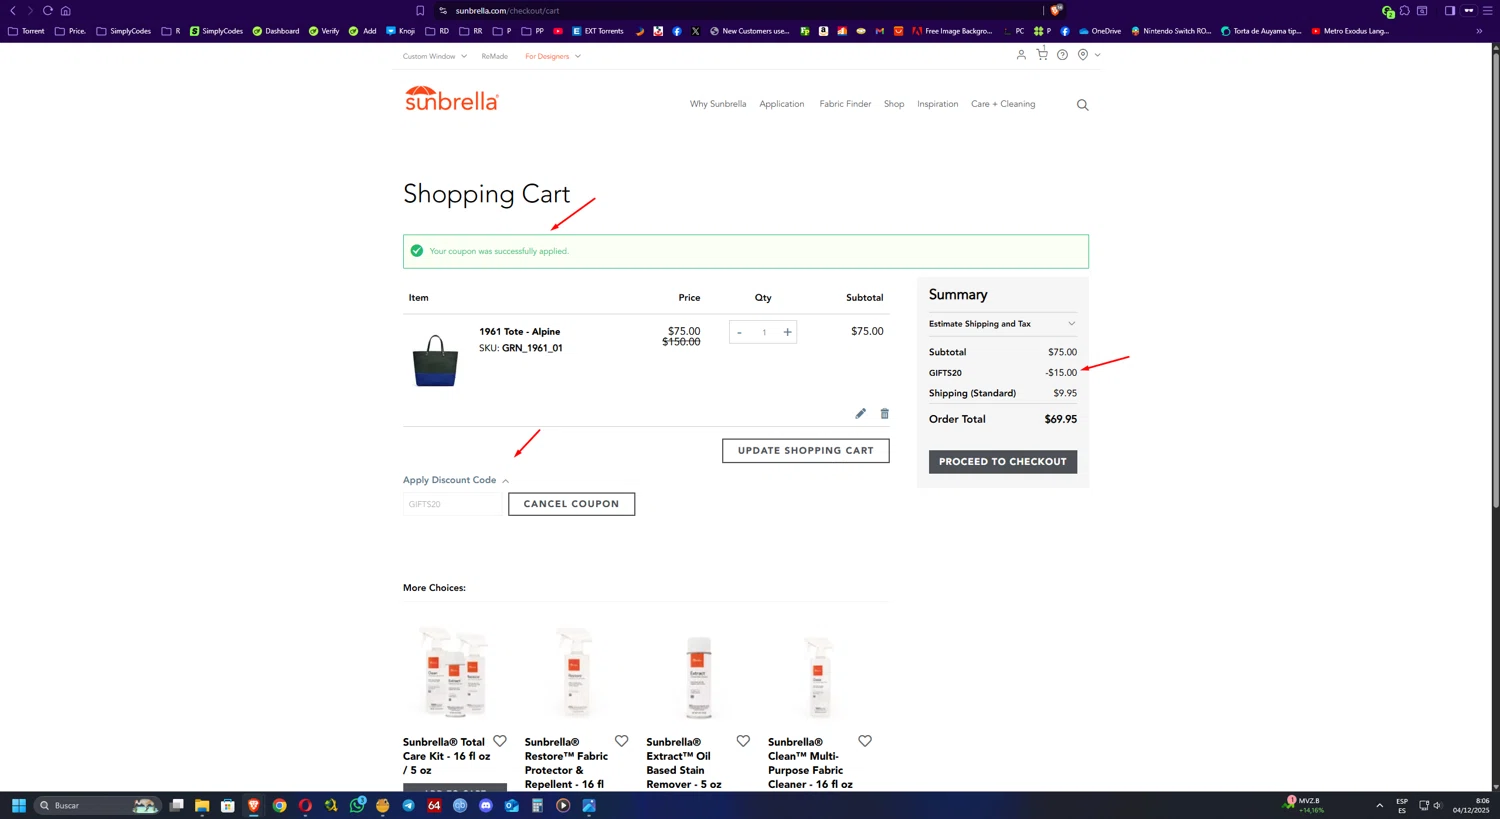
Task: Open Windows Start menu
Action: pyautogui.click(x=18, y=805)
